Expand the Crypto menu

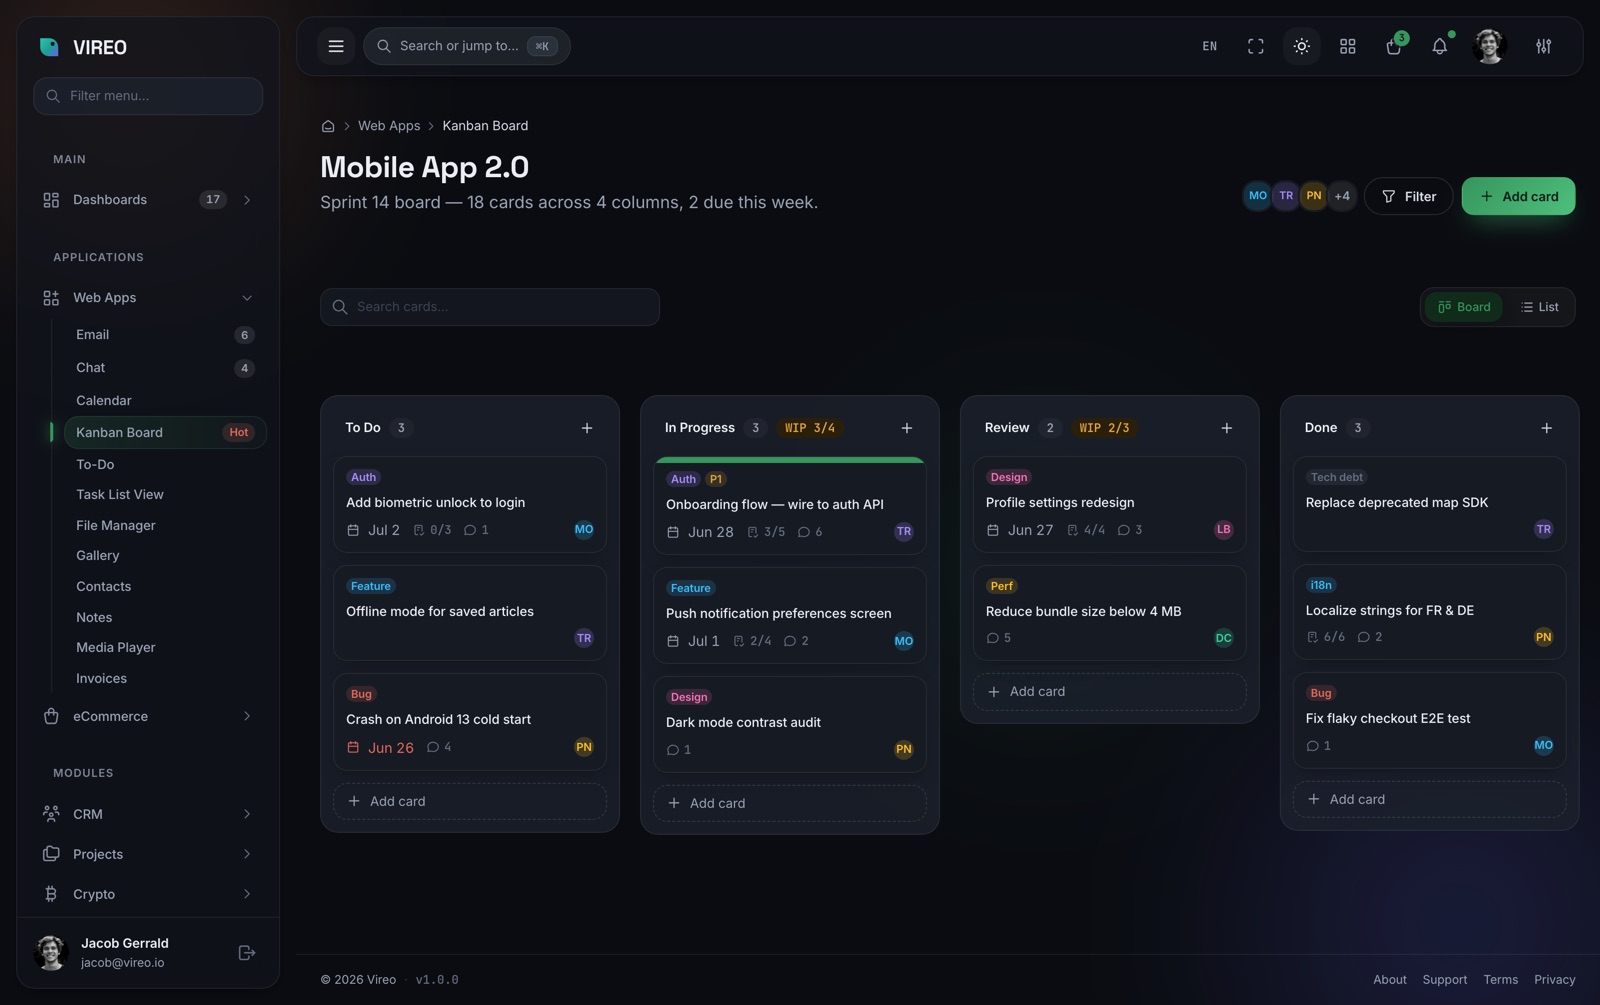[148, 894]
